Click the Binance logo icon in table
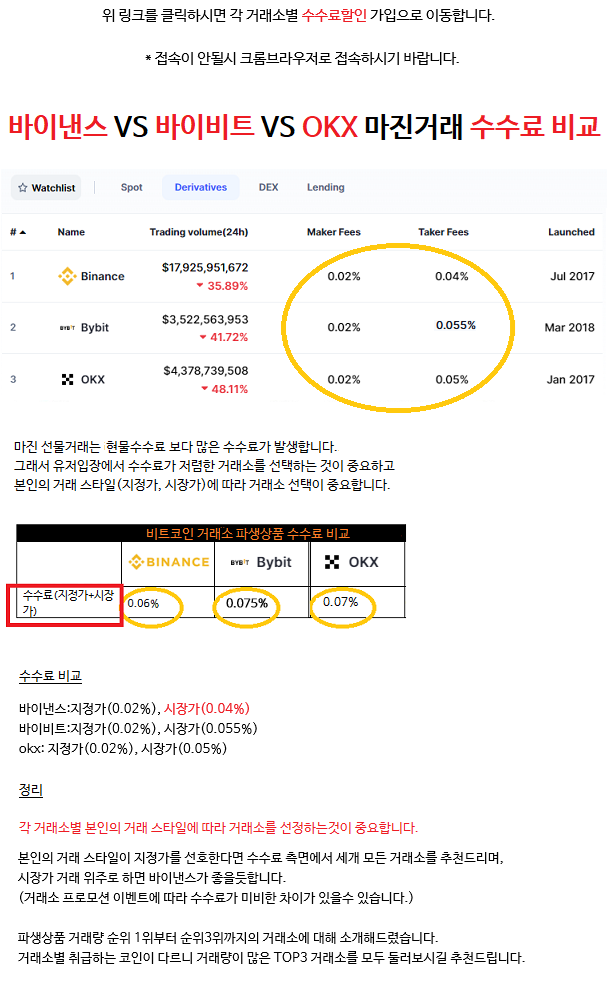This screenshot has width=609, height=991. pos(67,276)
